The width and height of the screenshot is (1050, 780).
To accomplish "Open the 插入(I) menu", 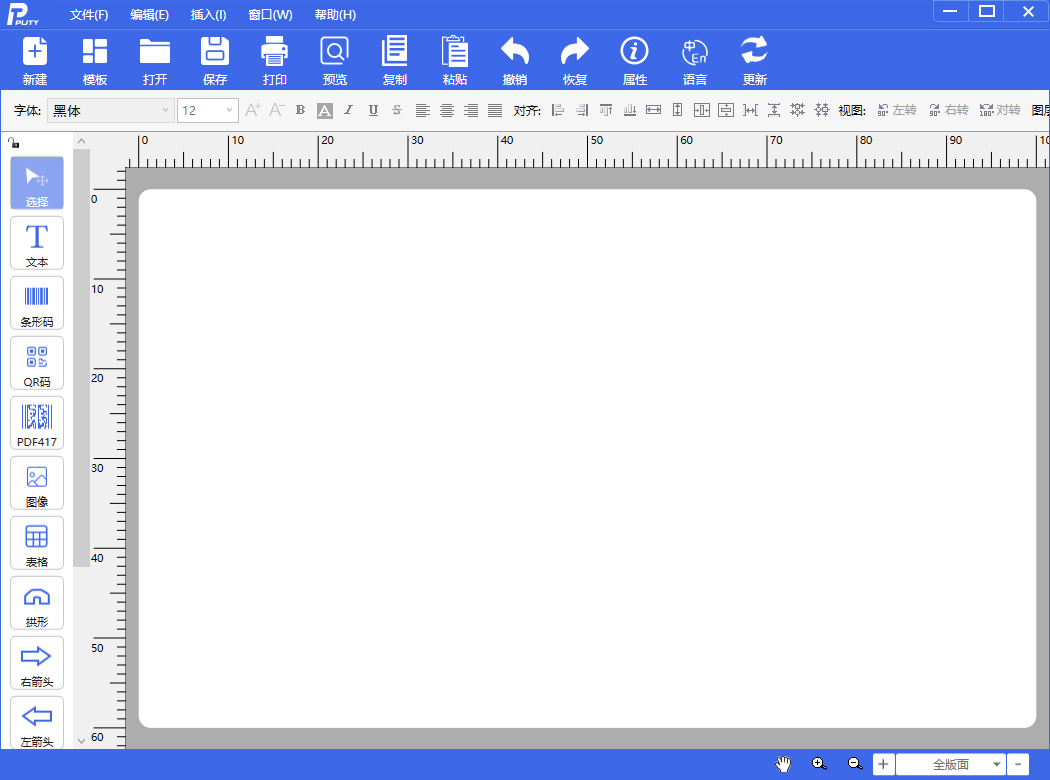I will pyautogui.click(x=208, y=15).
